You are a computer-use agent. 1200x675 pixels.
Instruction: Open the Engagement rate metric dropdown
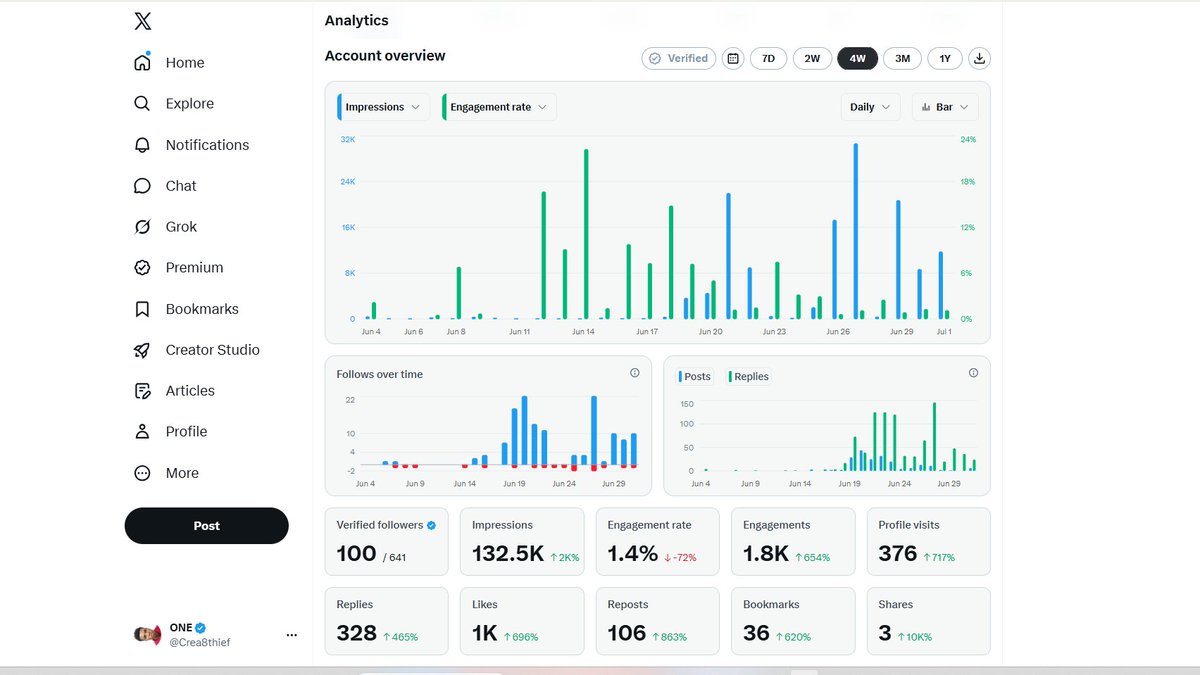point(499,107)
